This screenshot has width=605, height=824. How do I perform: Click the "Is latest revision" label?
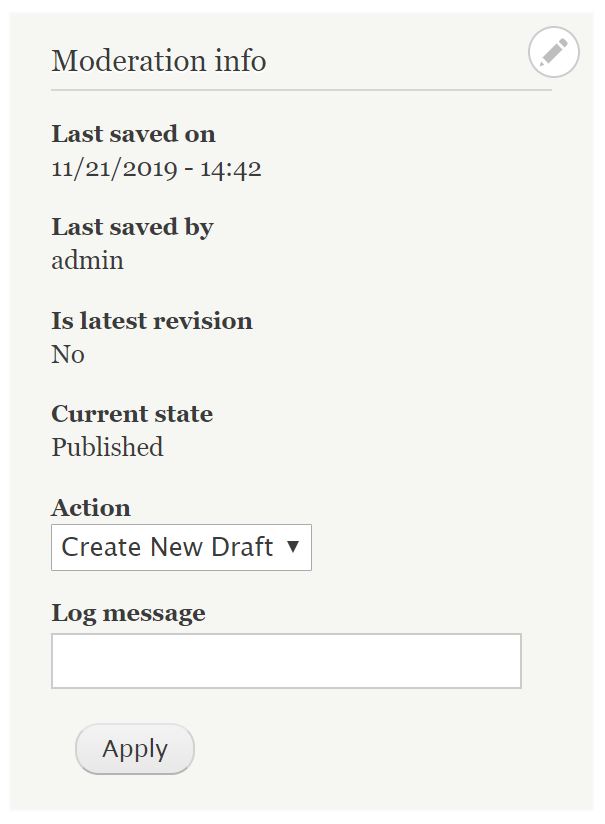coord(152,321)
